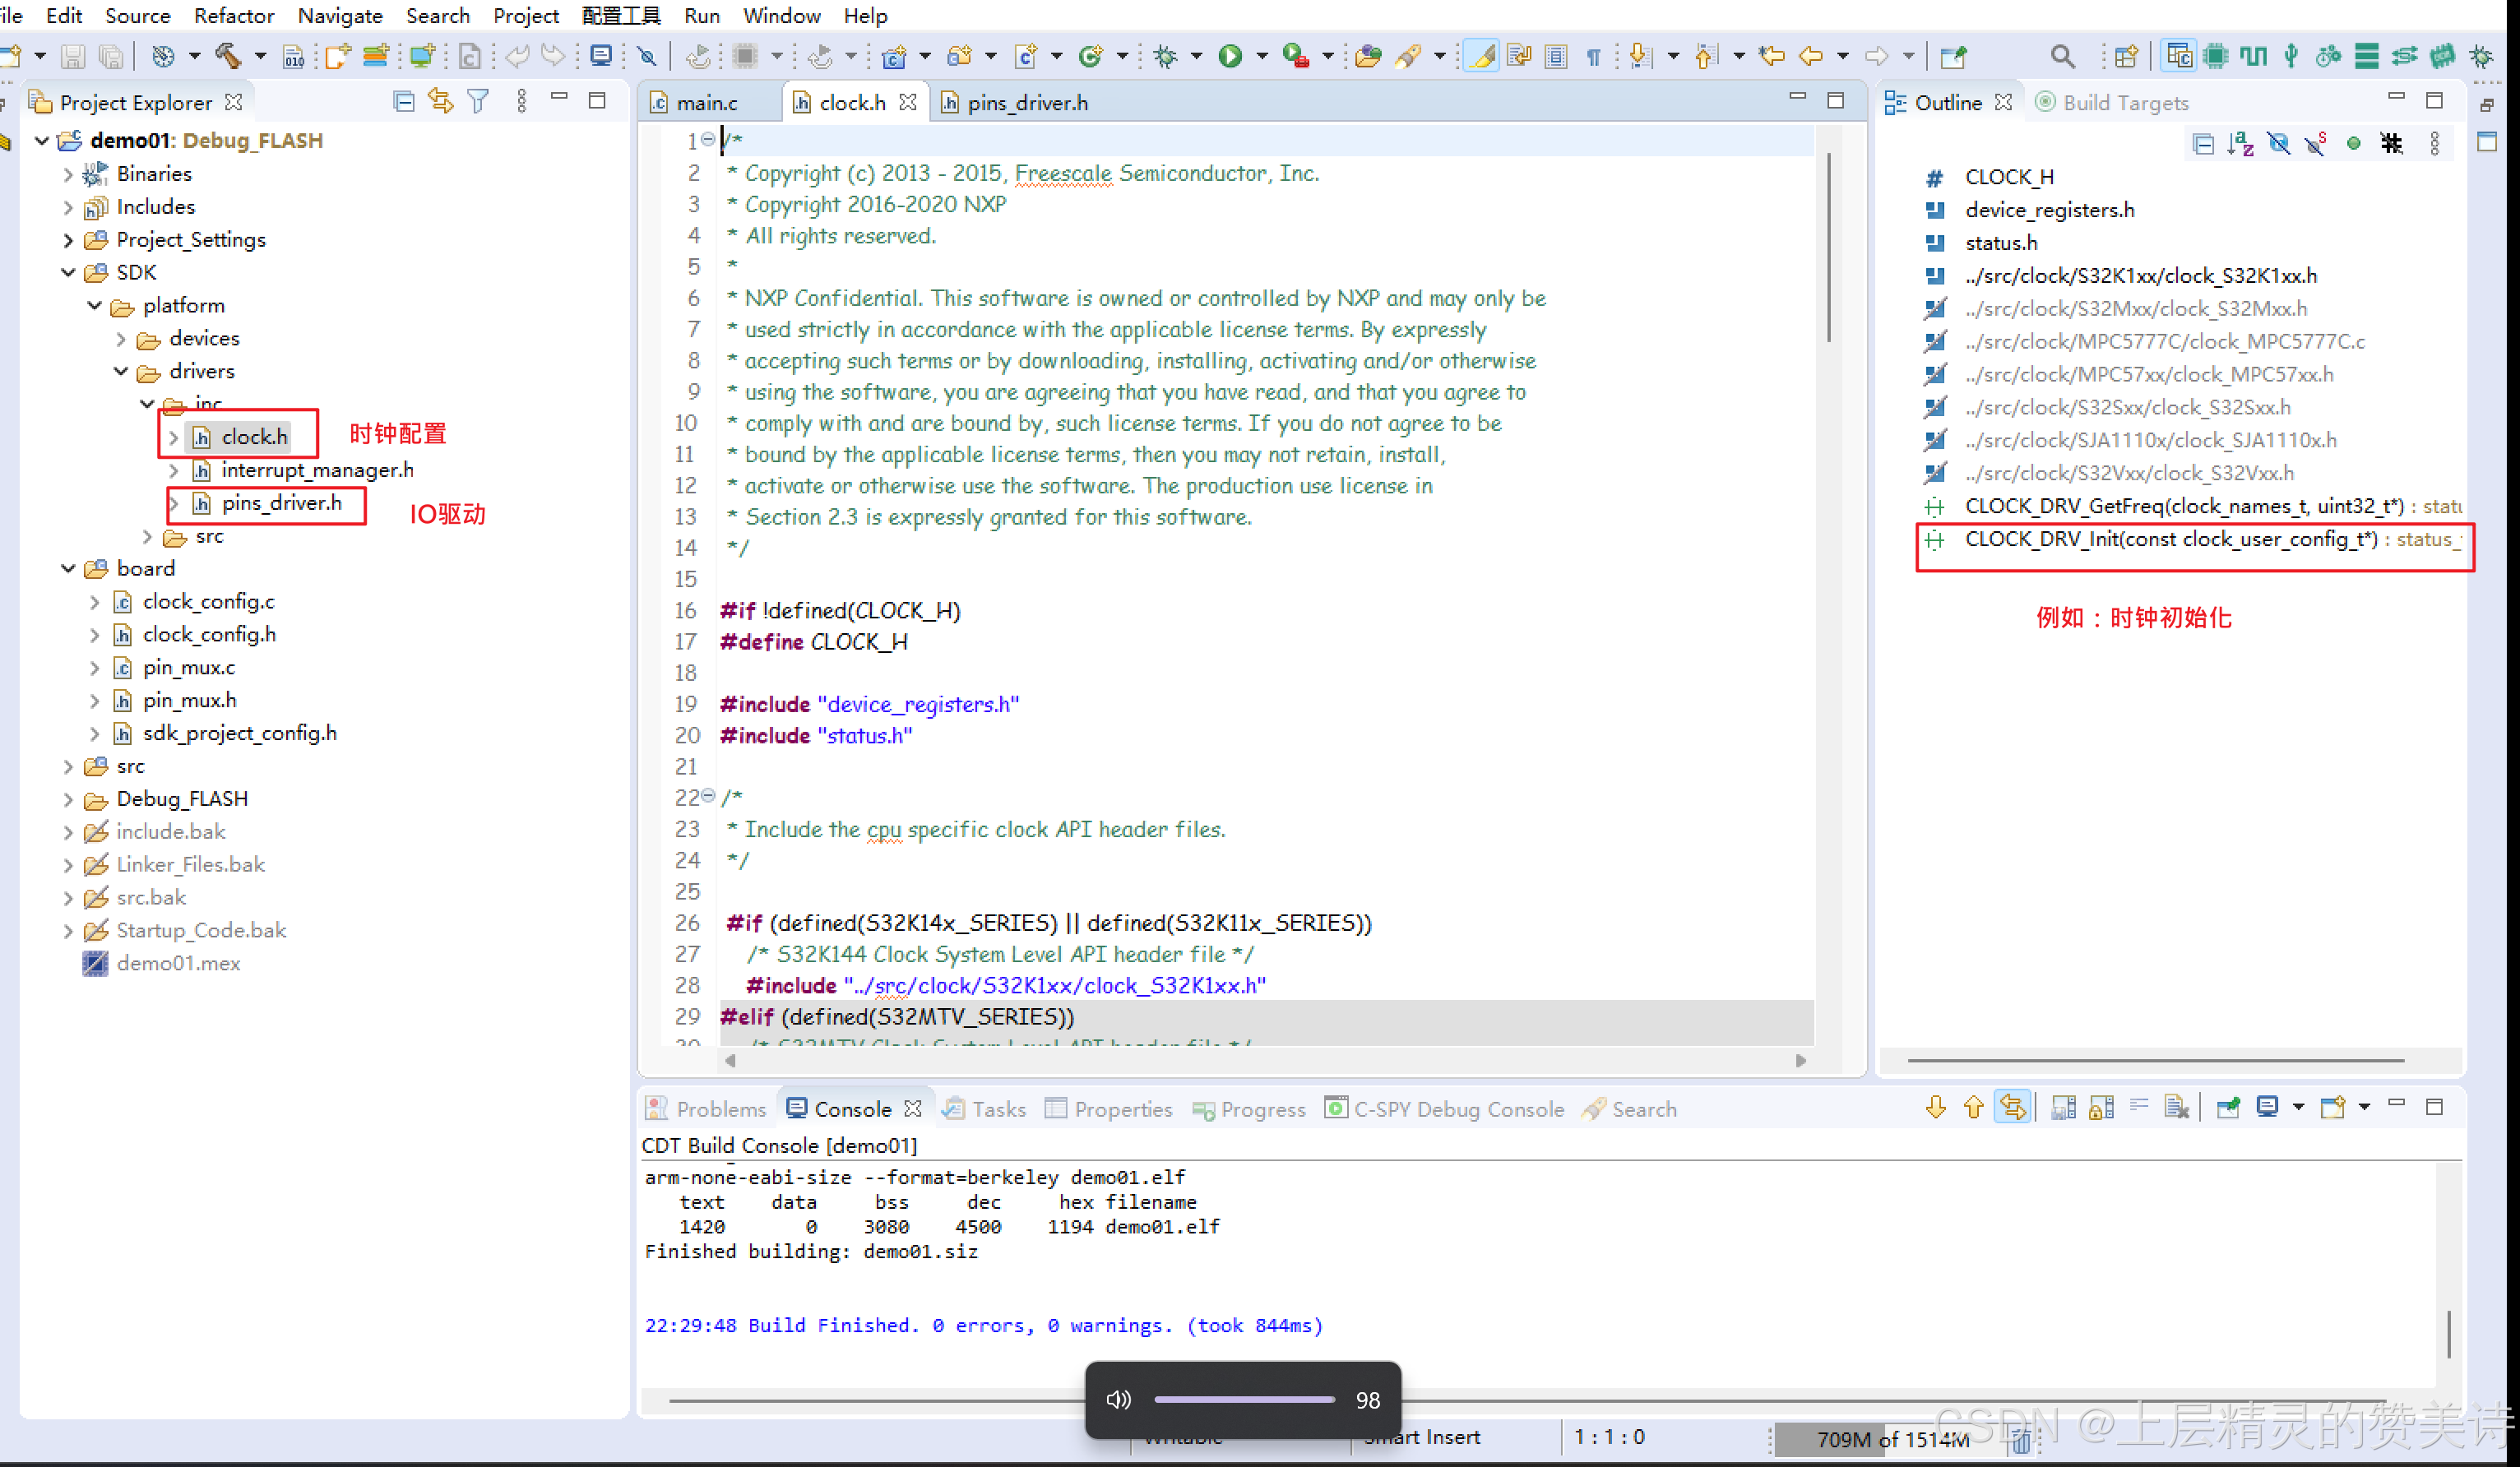Click the volume slider in overlay
Screen dimensions: 2520x1467
click(1244, 1399)
